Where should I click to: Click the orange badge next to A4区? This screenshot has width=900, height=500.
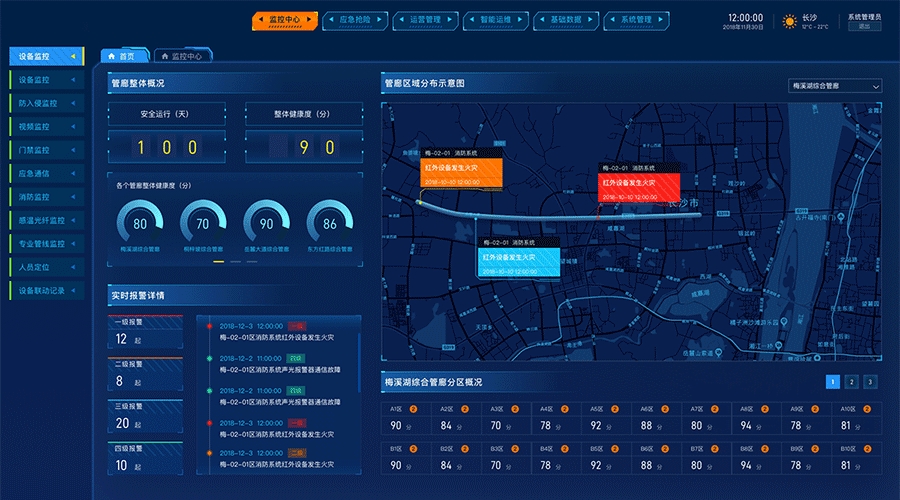(x=565, y=409)
